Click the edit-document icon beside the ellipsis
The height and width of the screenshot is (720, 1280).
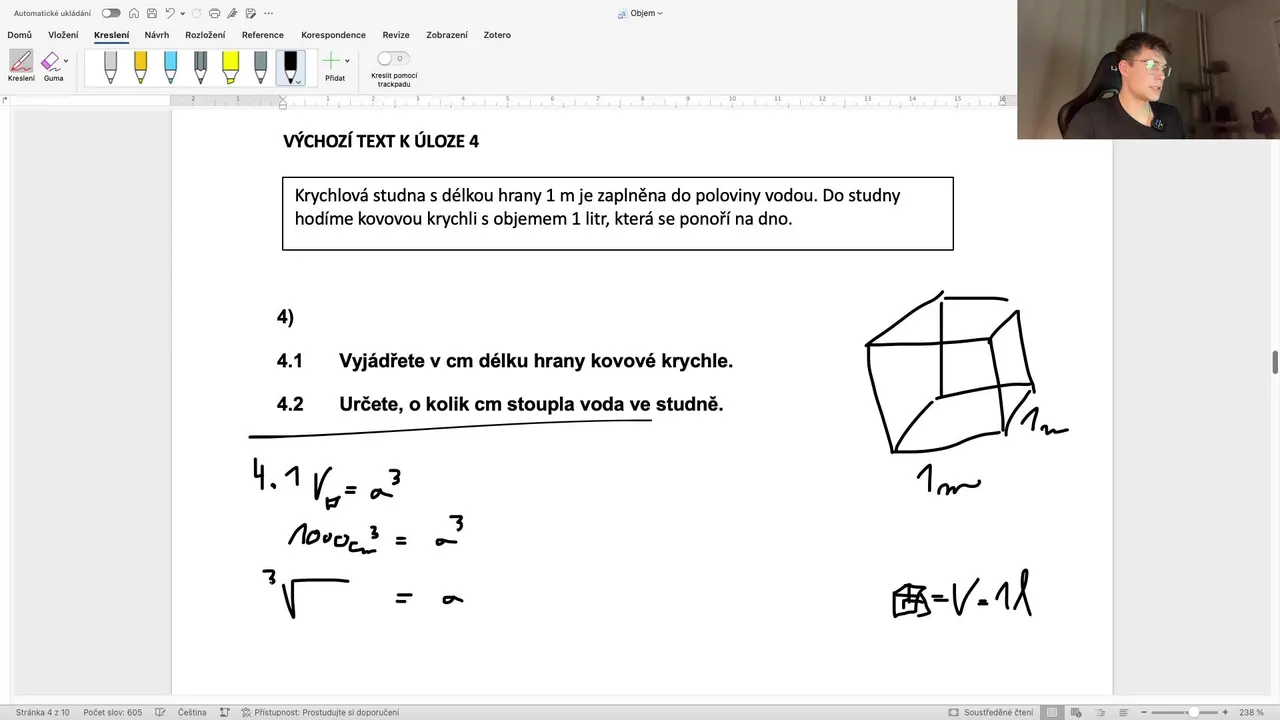point(250,13)
